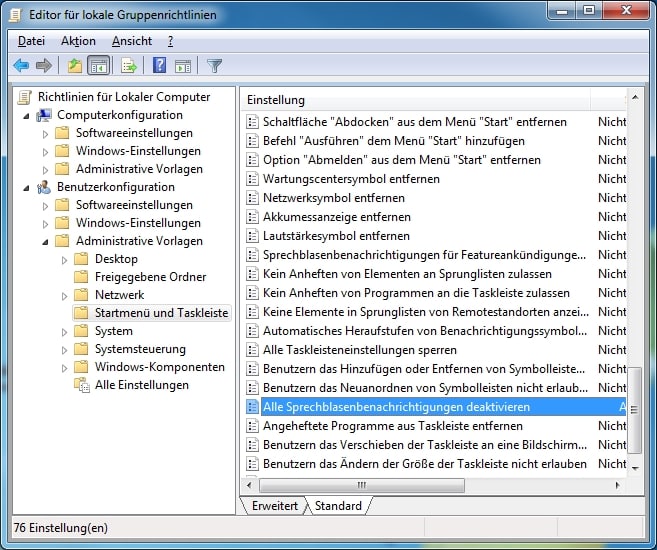Click the folder icon beside Freigegebene Ordner
Image resolution: width=657 pixels, height=550 pixels.
tap(81, 277)
